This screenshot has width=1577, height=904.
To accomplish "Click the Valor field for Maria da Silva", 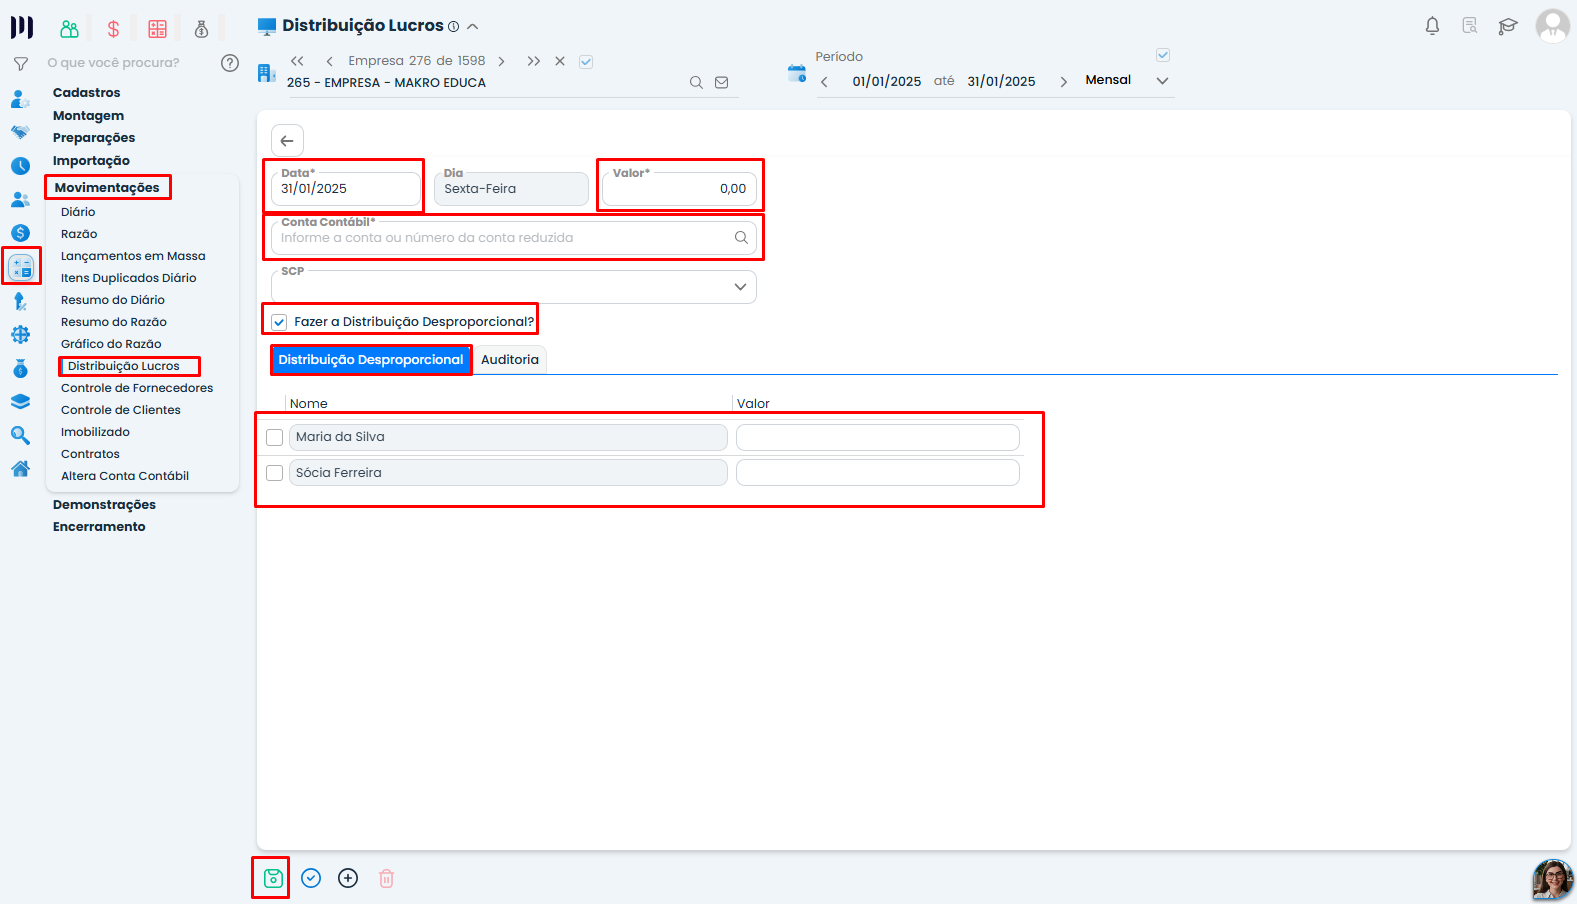I will [878, 437].
